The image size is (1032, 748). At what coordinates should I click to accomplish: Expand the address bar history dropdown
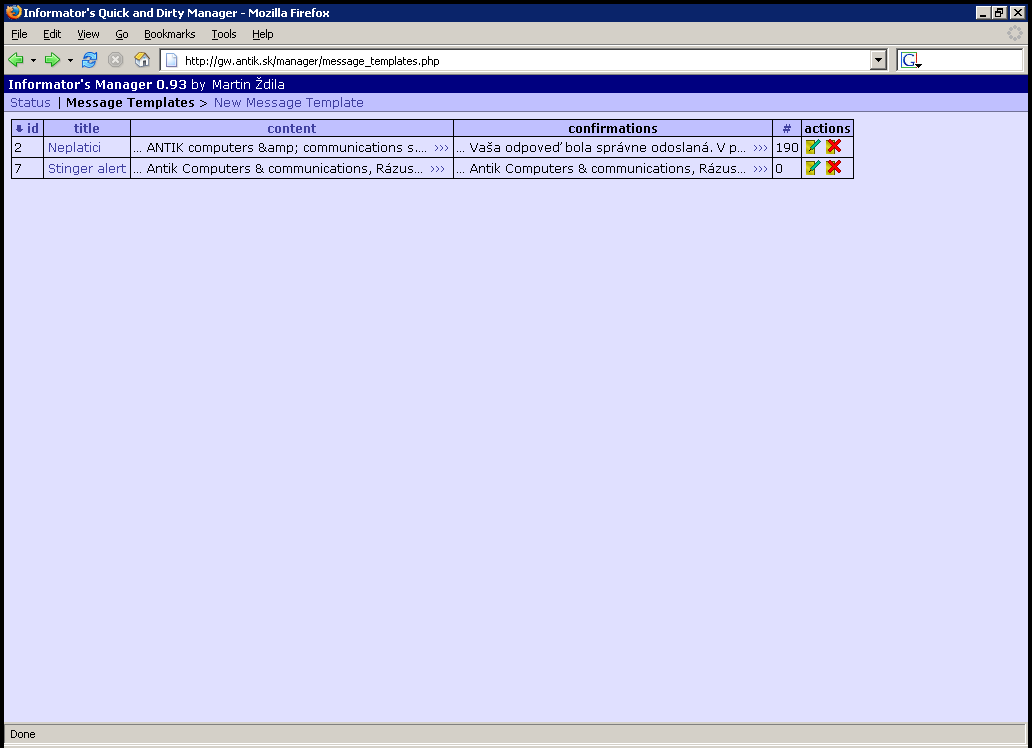[x=878, y=61]
